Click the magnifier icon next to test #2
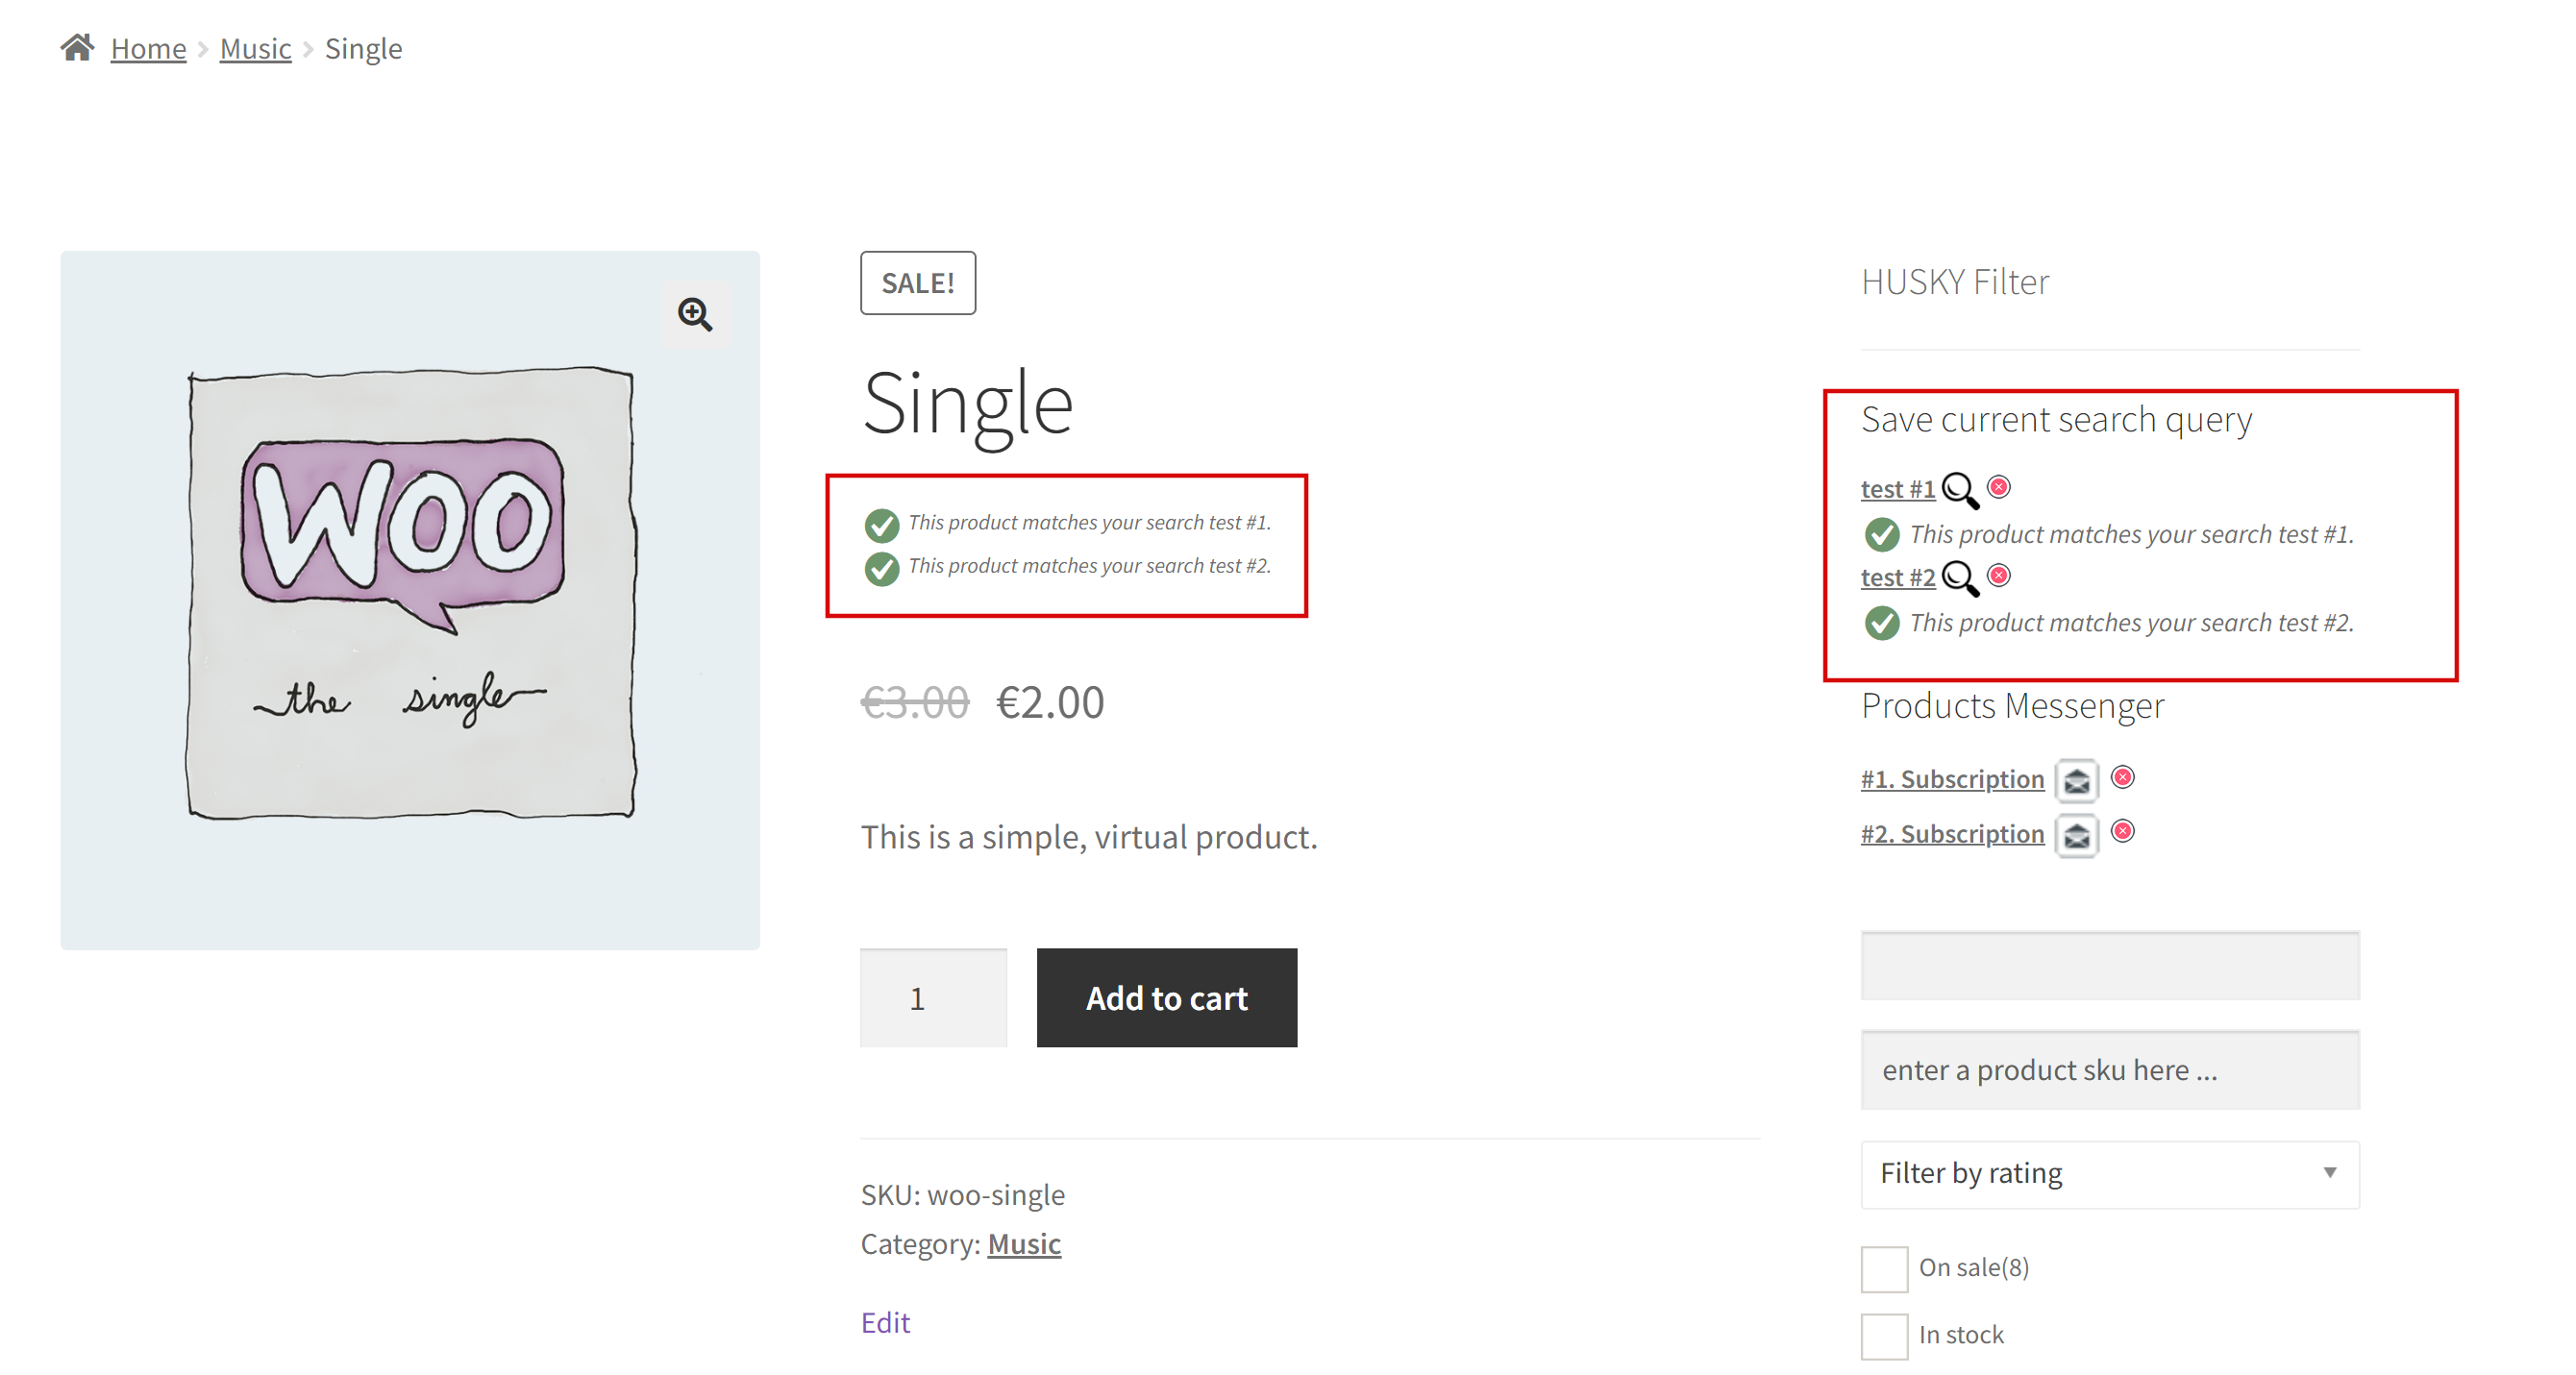This screenshot has height=1375, width=2576. (x=1959, y=578)
